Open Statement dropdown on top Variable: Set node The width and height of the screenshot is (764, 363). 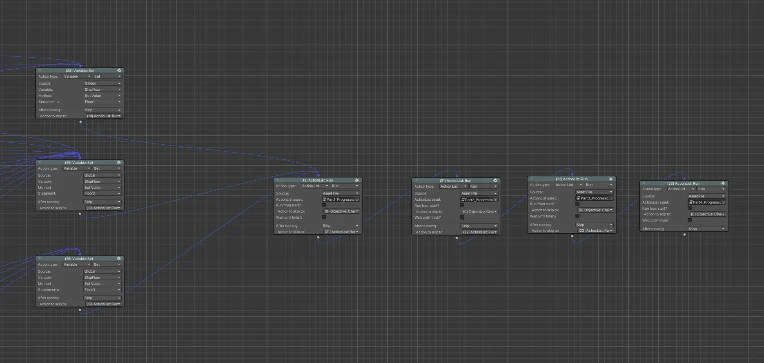103,102
